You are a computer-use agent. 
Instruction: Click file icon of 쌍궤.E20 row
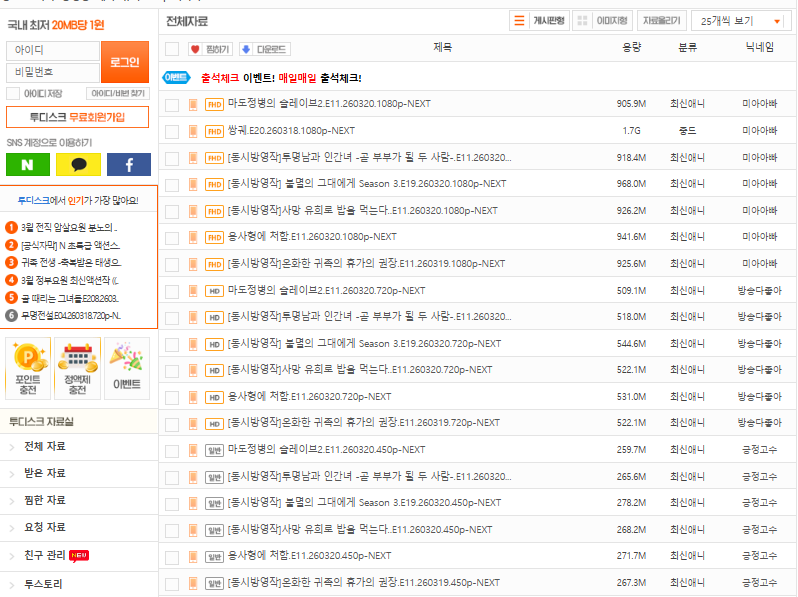tap(193, 131)
